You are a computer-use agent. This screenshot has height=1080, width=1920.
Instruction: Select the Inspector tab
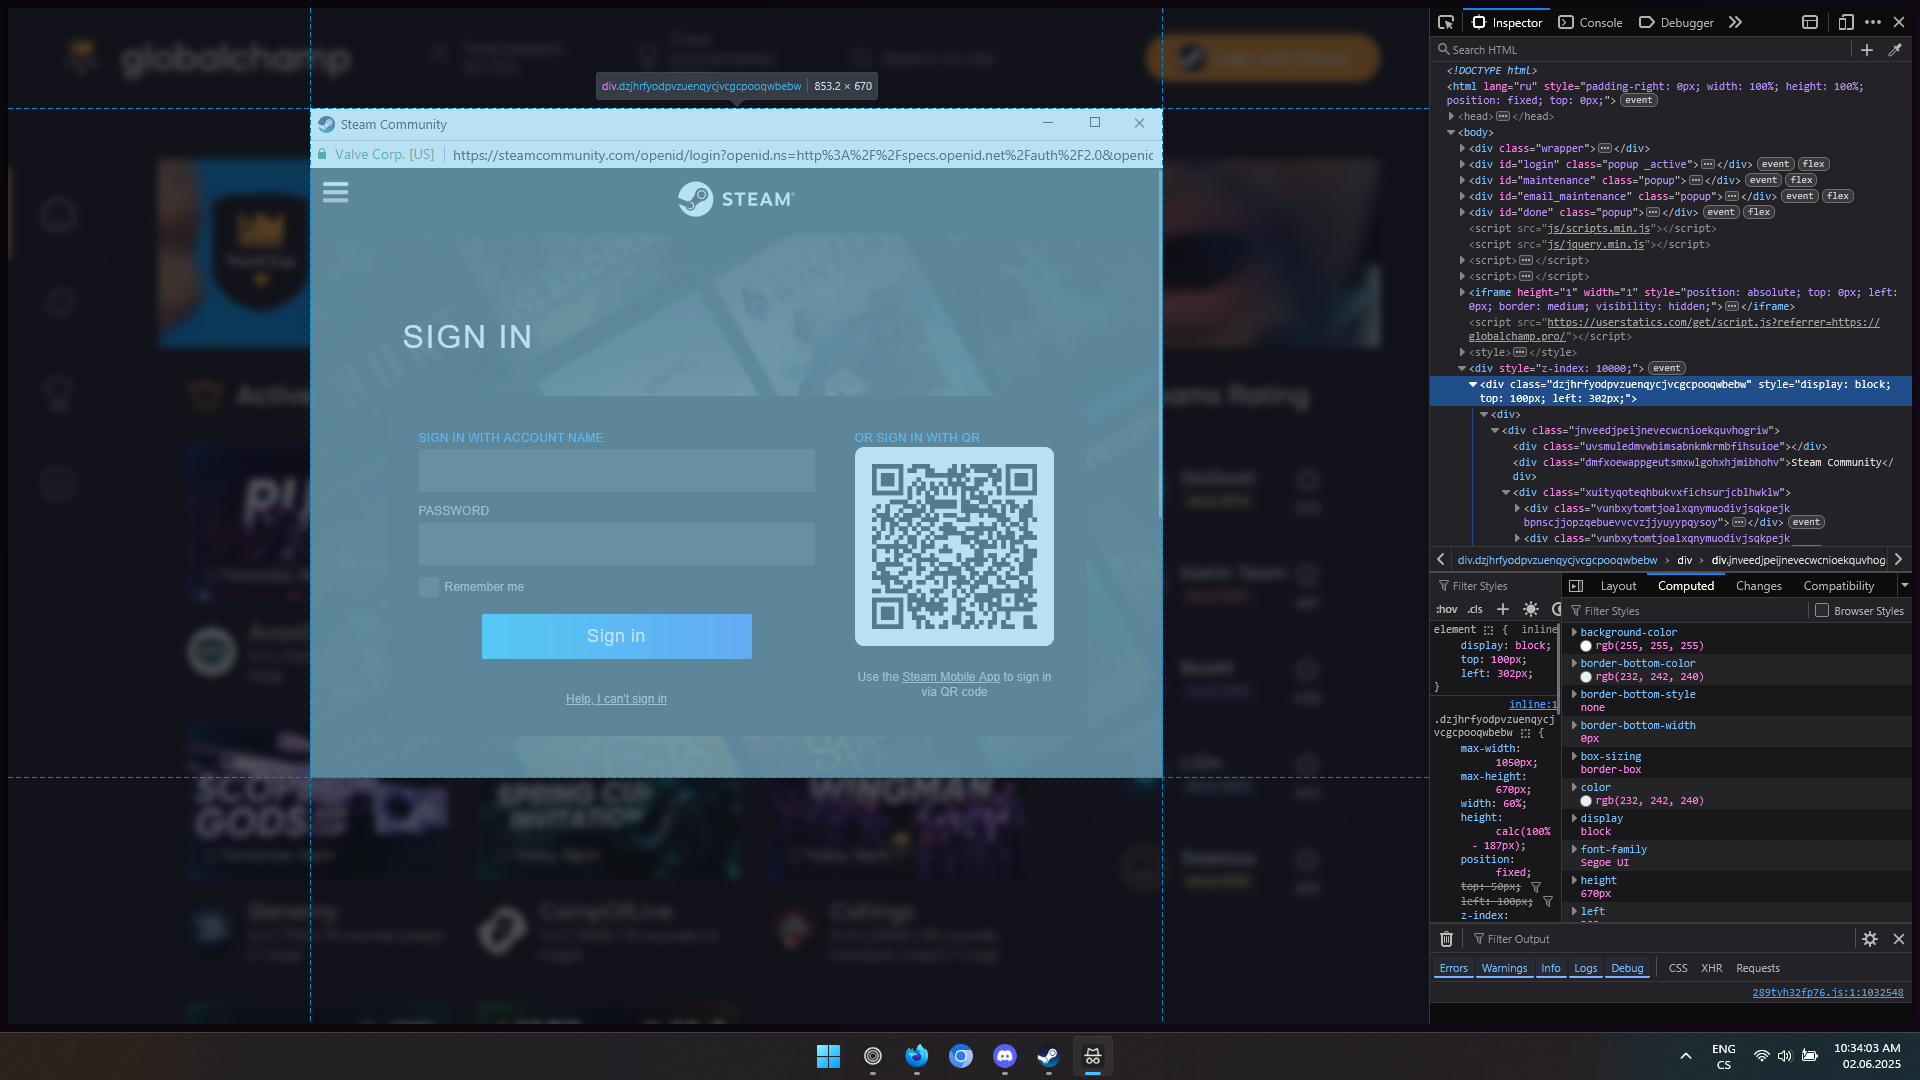1507,22
